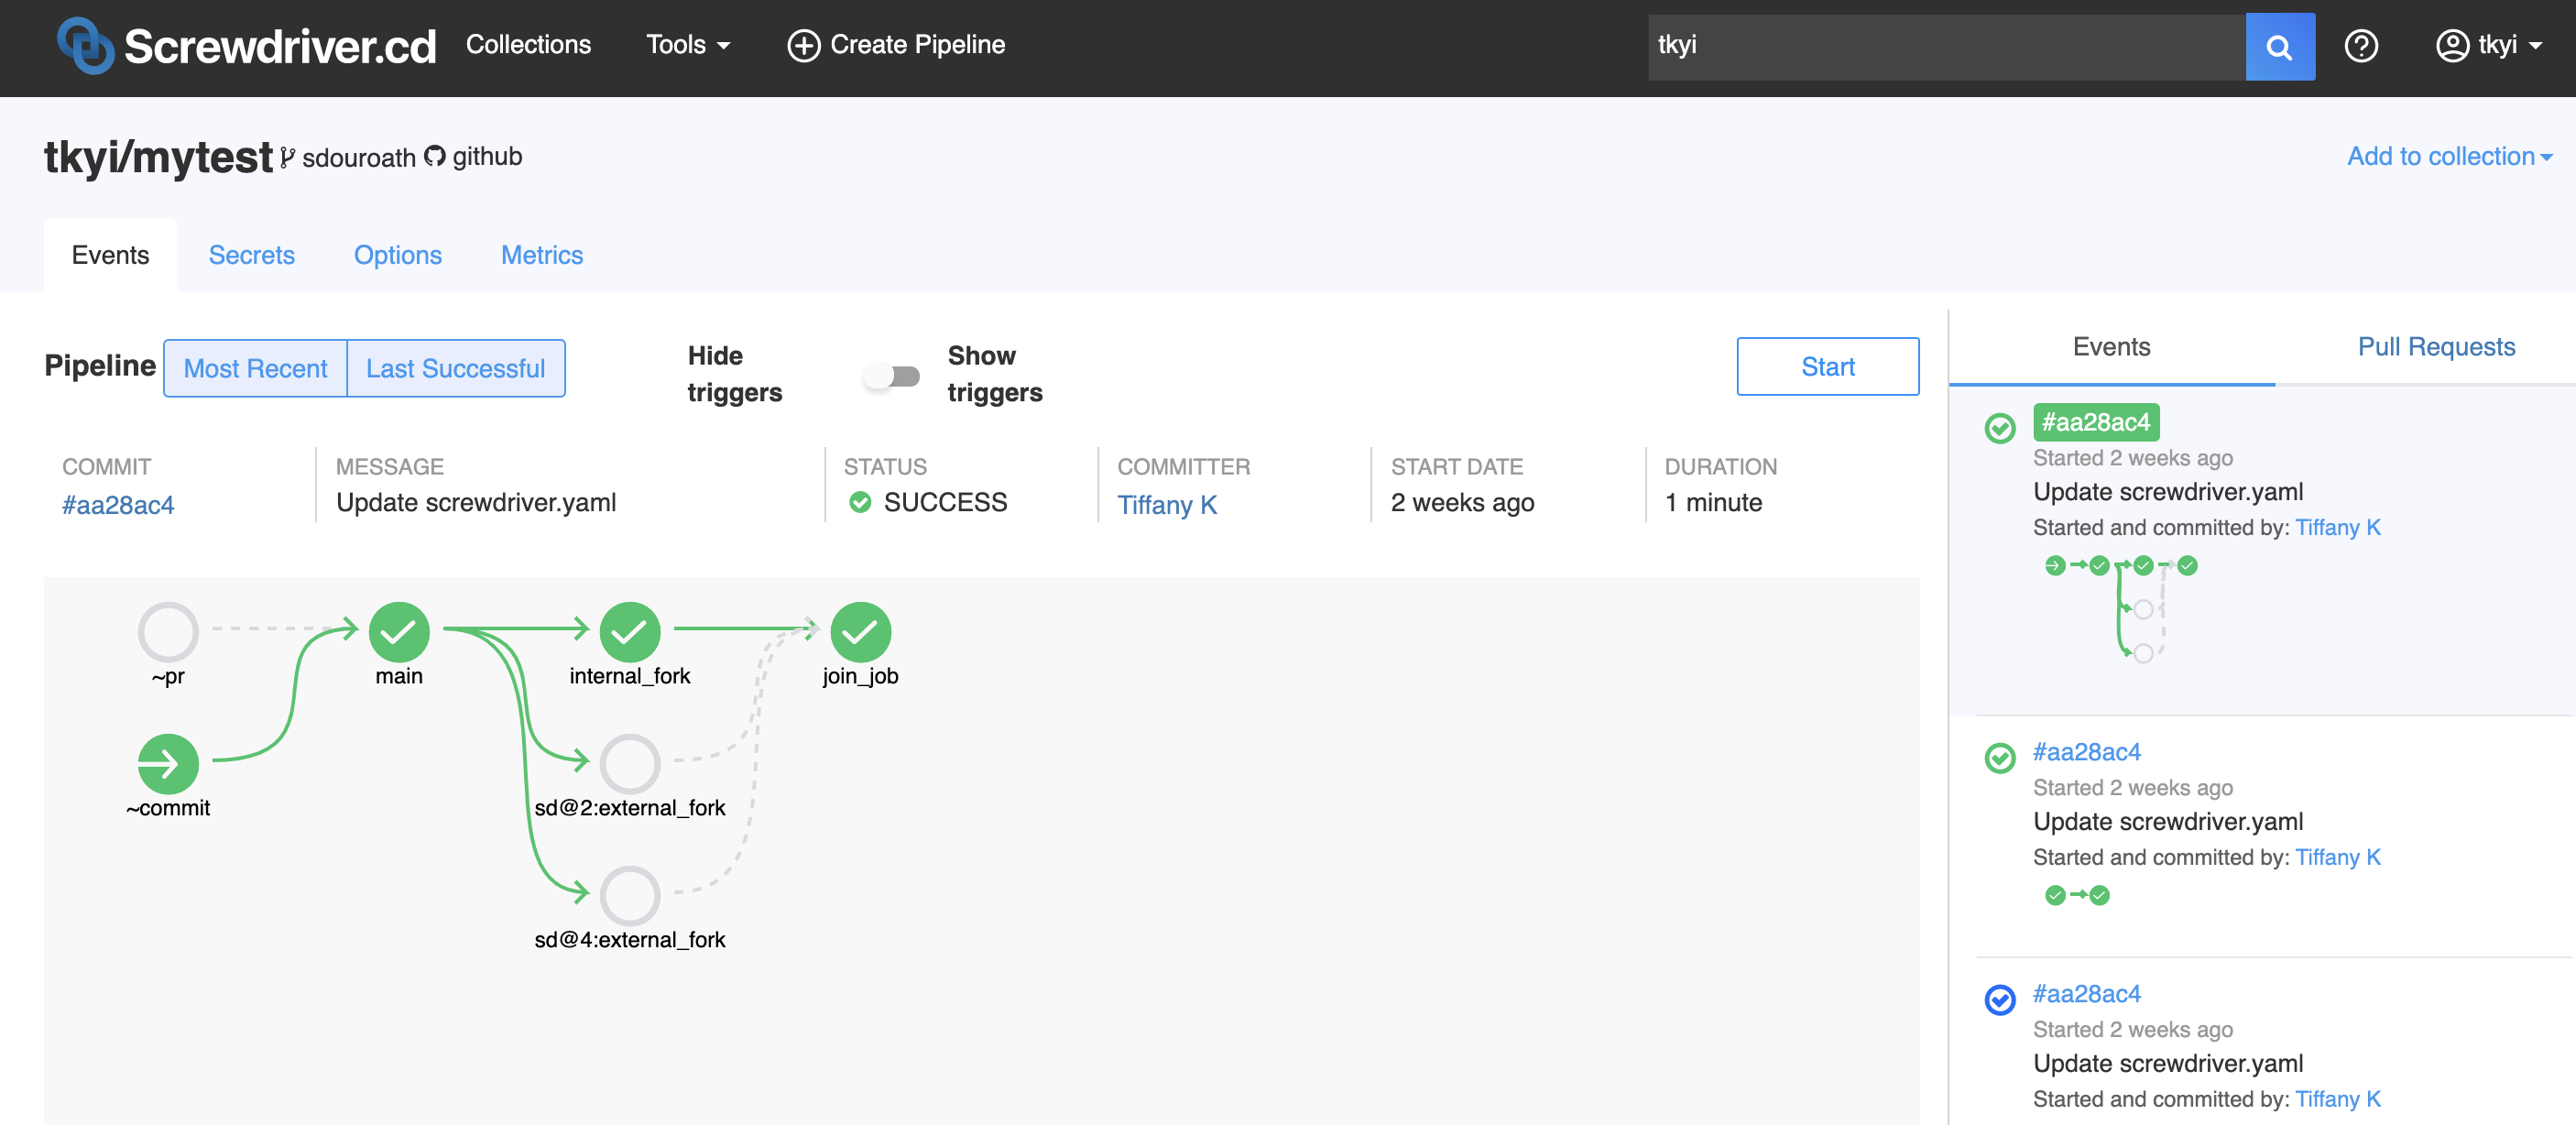This screenshot has width=2576, height=1125.
Task: Click the success status icon of first event
Action: 2000,428
